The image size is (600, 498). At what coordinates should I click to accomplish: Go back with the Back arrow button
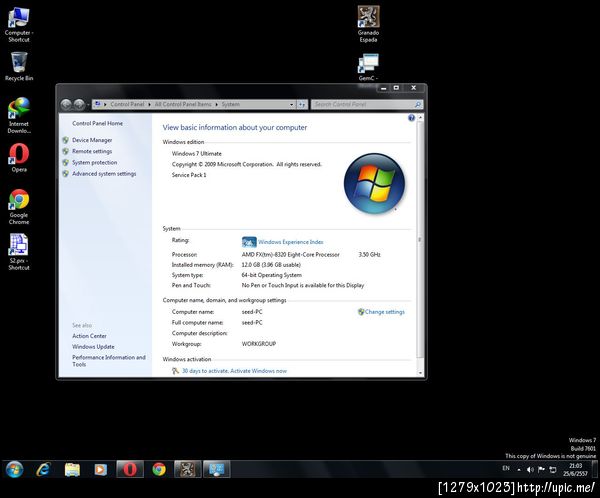click(x=66, y=104)
